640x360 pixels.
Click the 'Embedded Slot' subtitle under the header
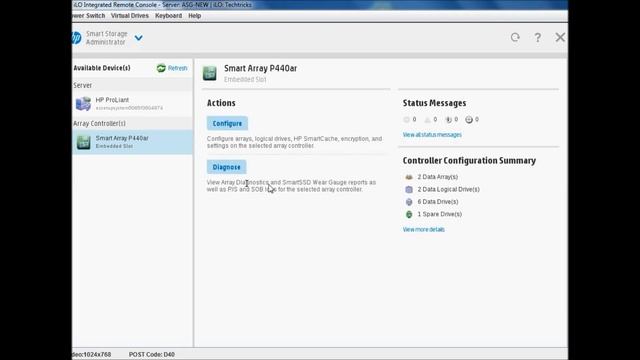(x=245, y=80)
